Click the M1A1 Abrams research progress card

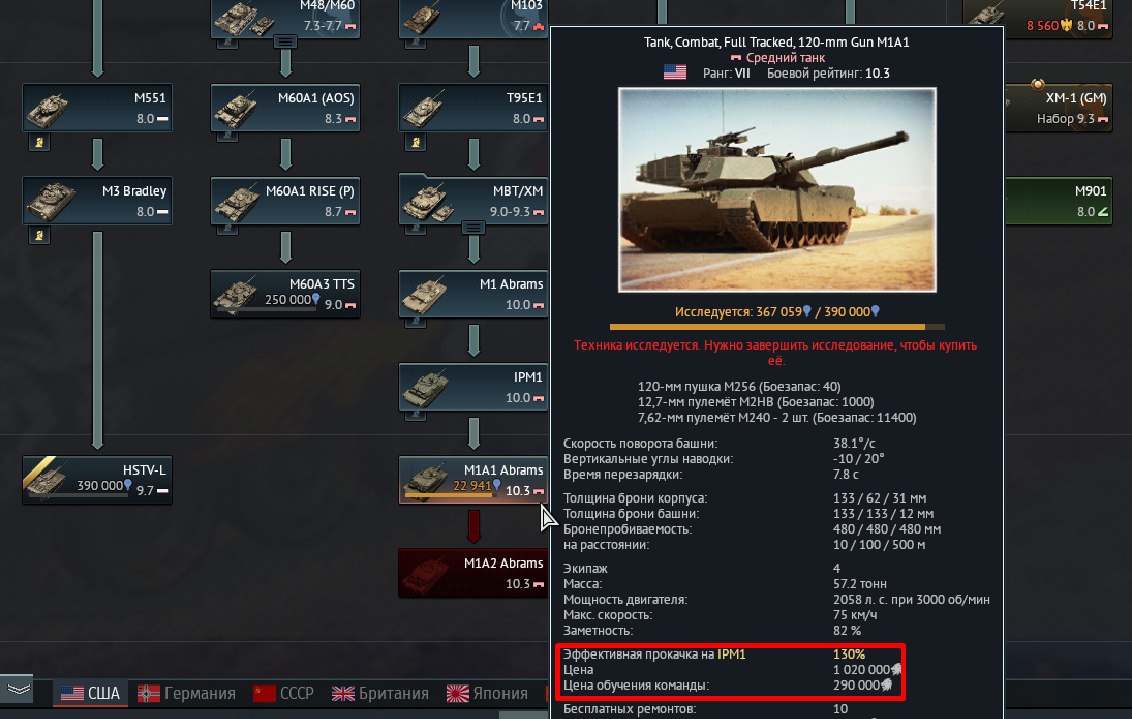point(473,480)
